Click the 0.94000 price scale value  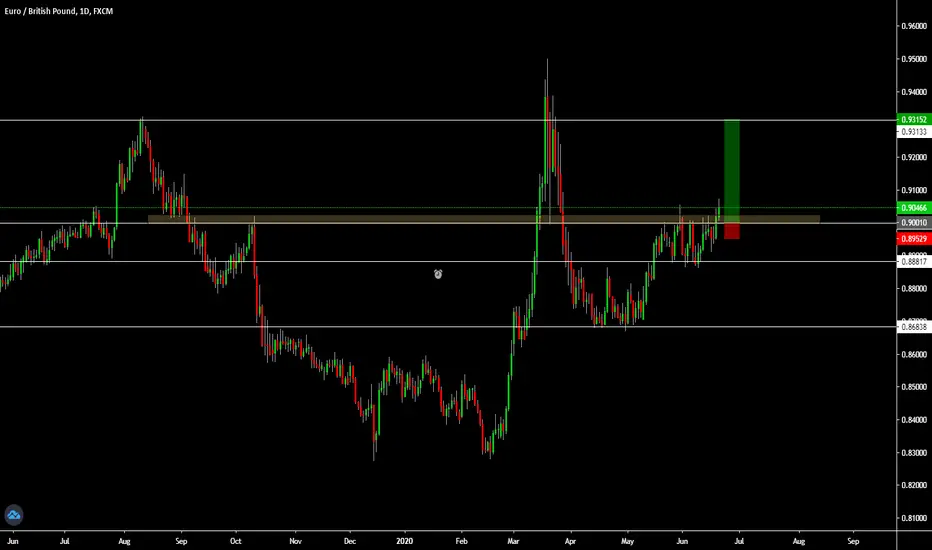pyautogui.click(x=914, y=92)
